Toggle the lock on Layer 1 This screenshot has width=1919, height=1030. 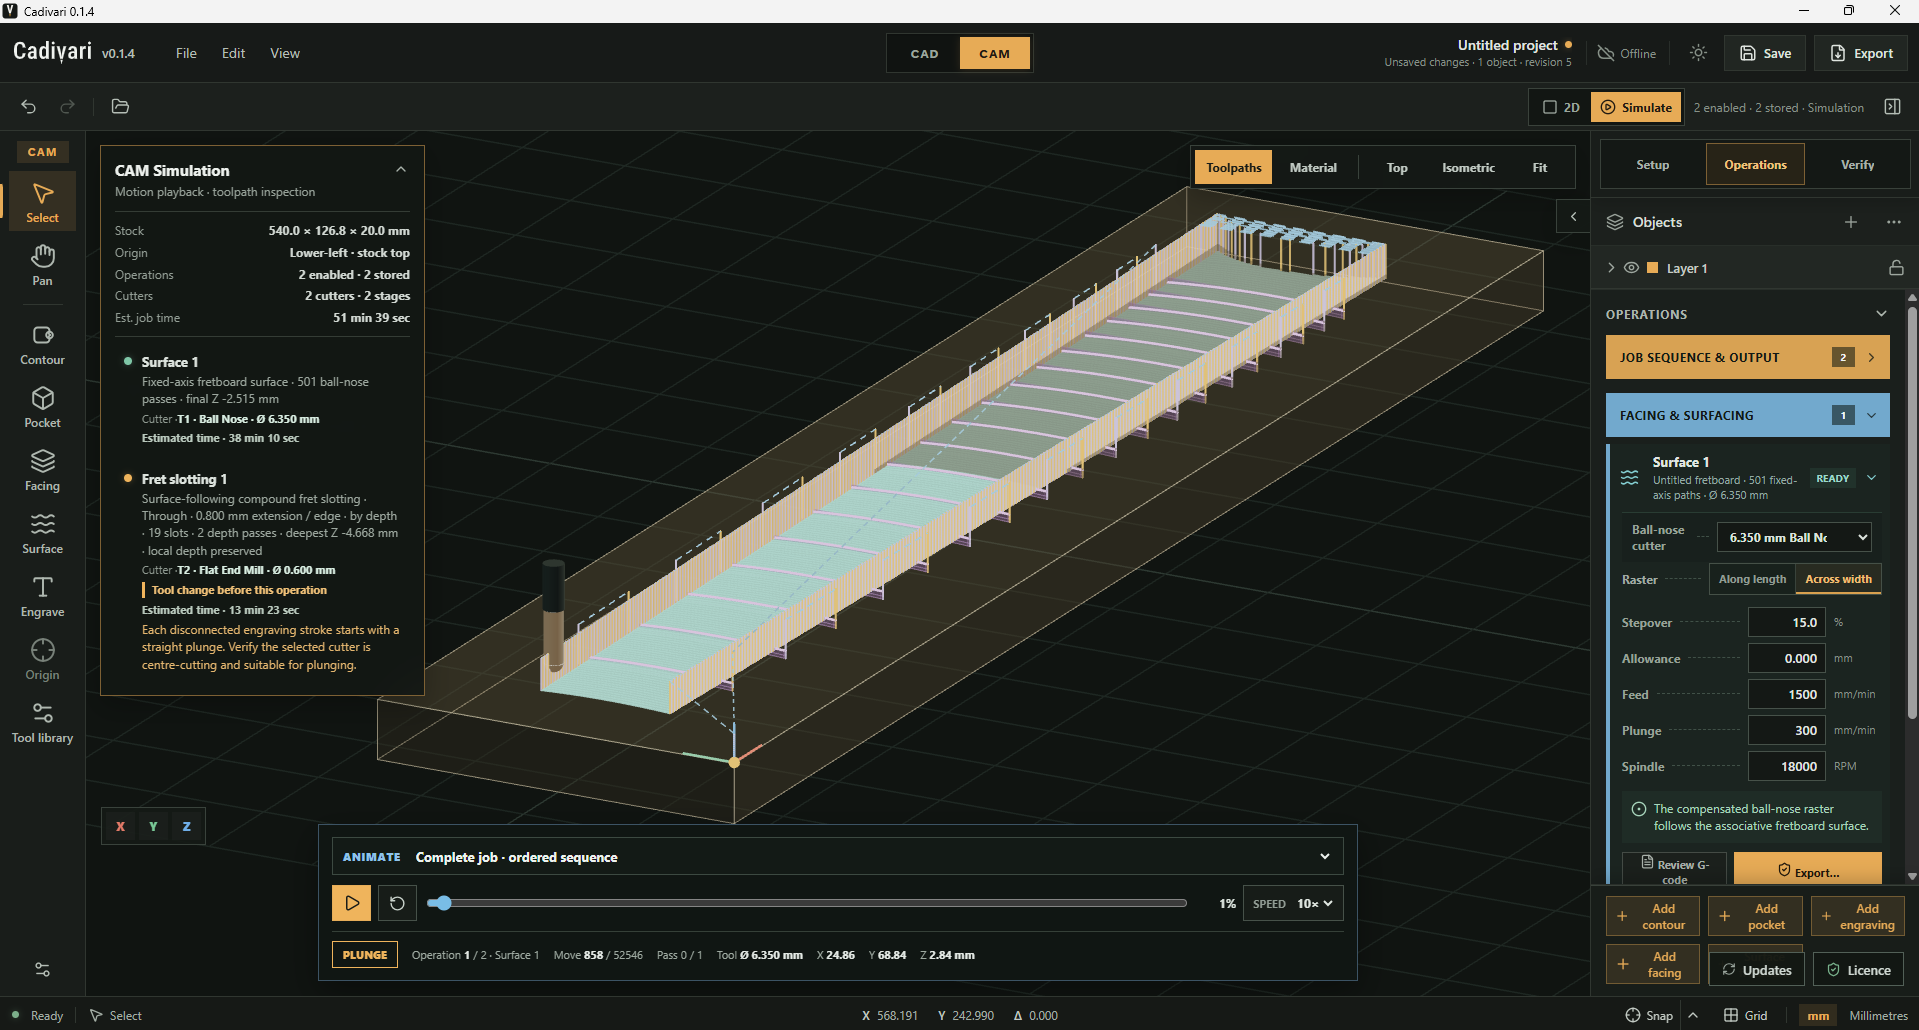[1895, 268]
